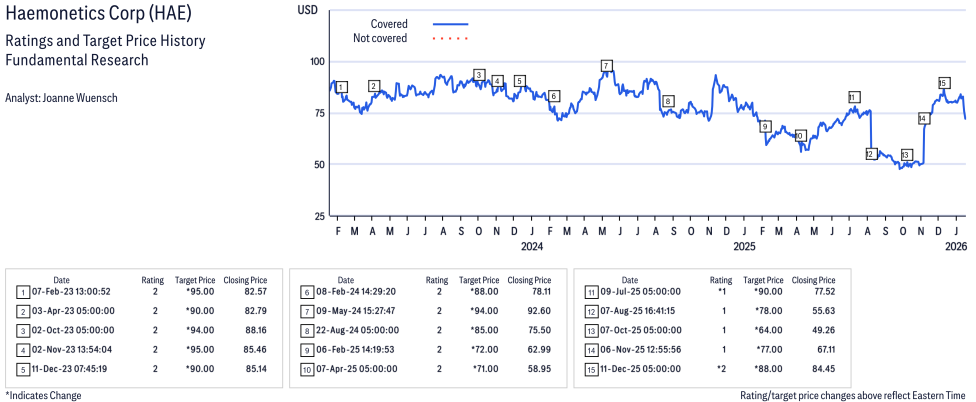Click table index box 11 for 09-Jul-25
The width and height of the screenshot is (976, 402).
592,292
